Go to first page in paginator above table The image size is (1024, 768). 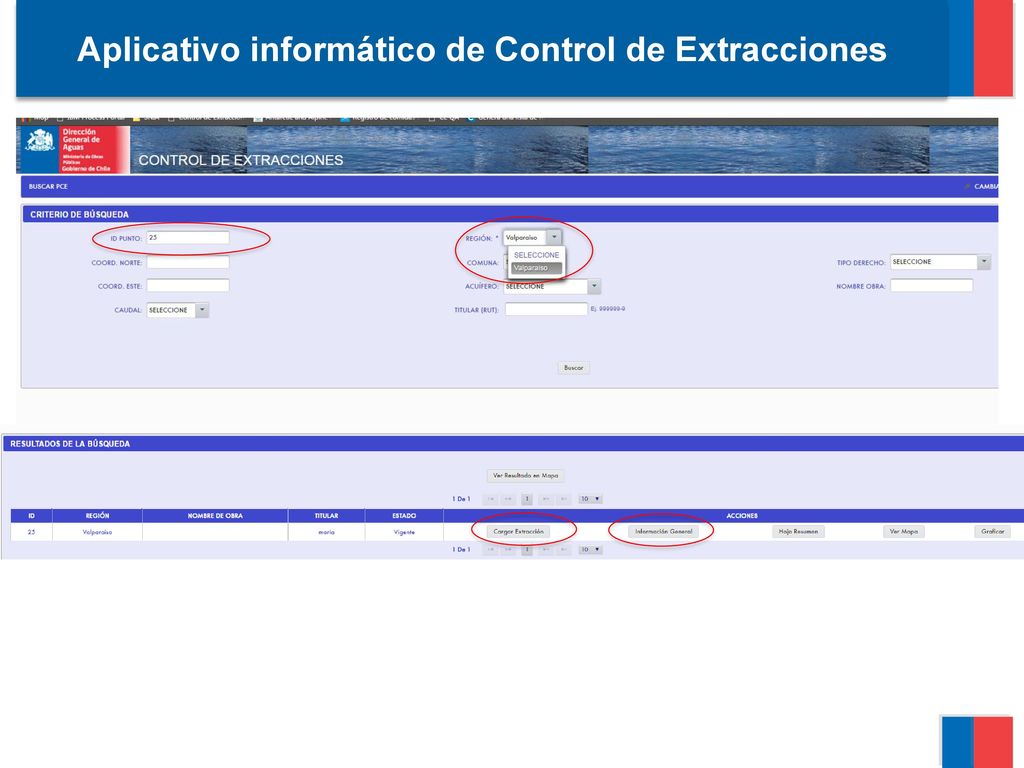490,499
